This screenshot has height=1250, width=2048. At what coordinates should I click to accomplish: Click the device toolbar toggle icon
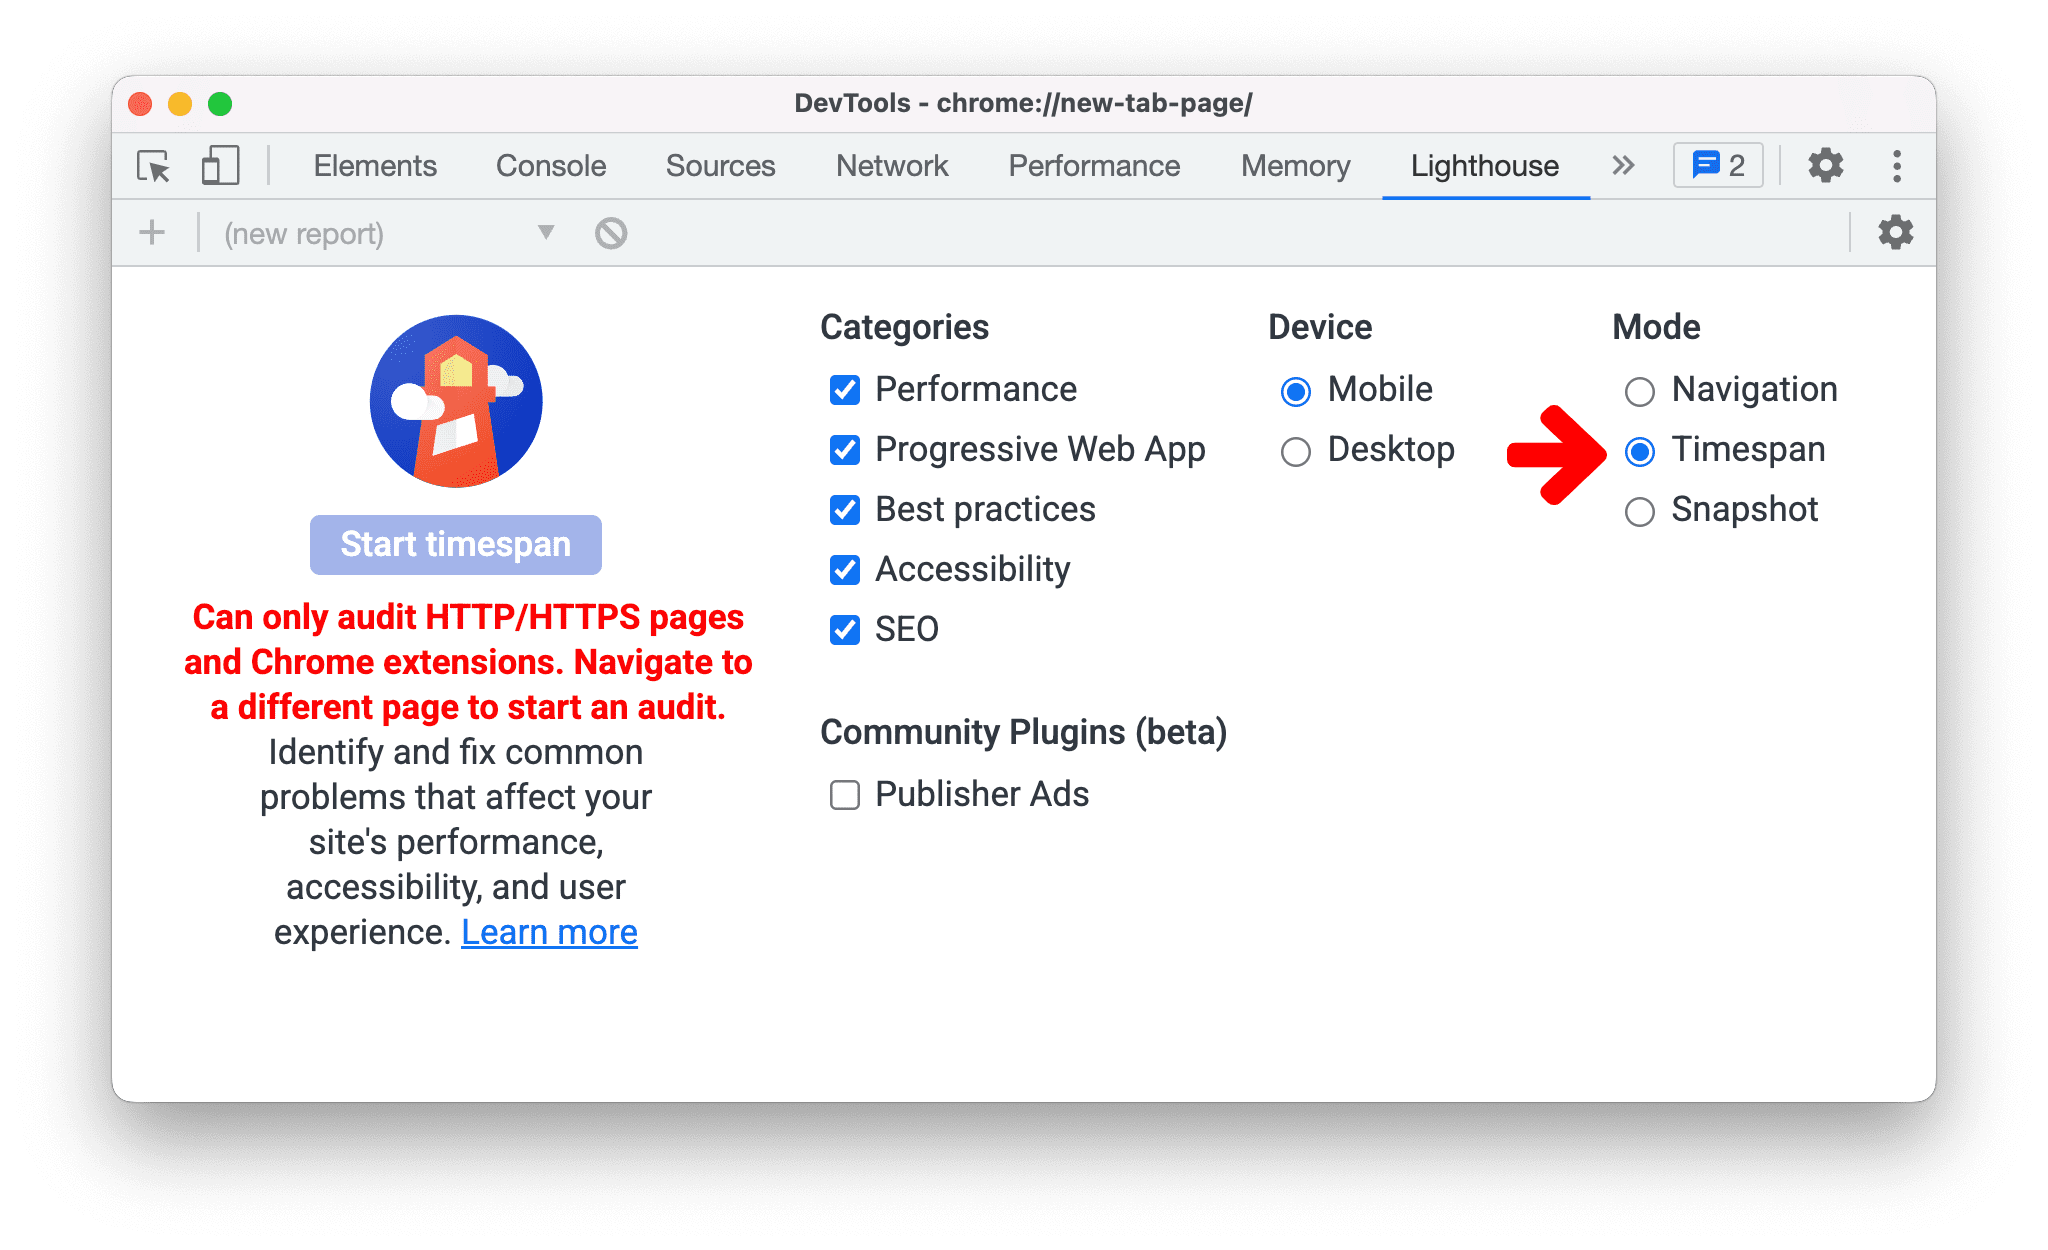[217, 164]
